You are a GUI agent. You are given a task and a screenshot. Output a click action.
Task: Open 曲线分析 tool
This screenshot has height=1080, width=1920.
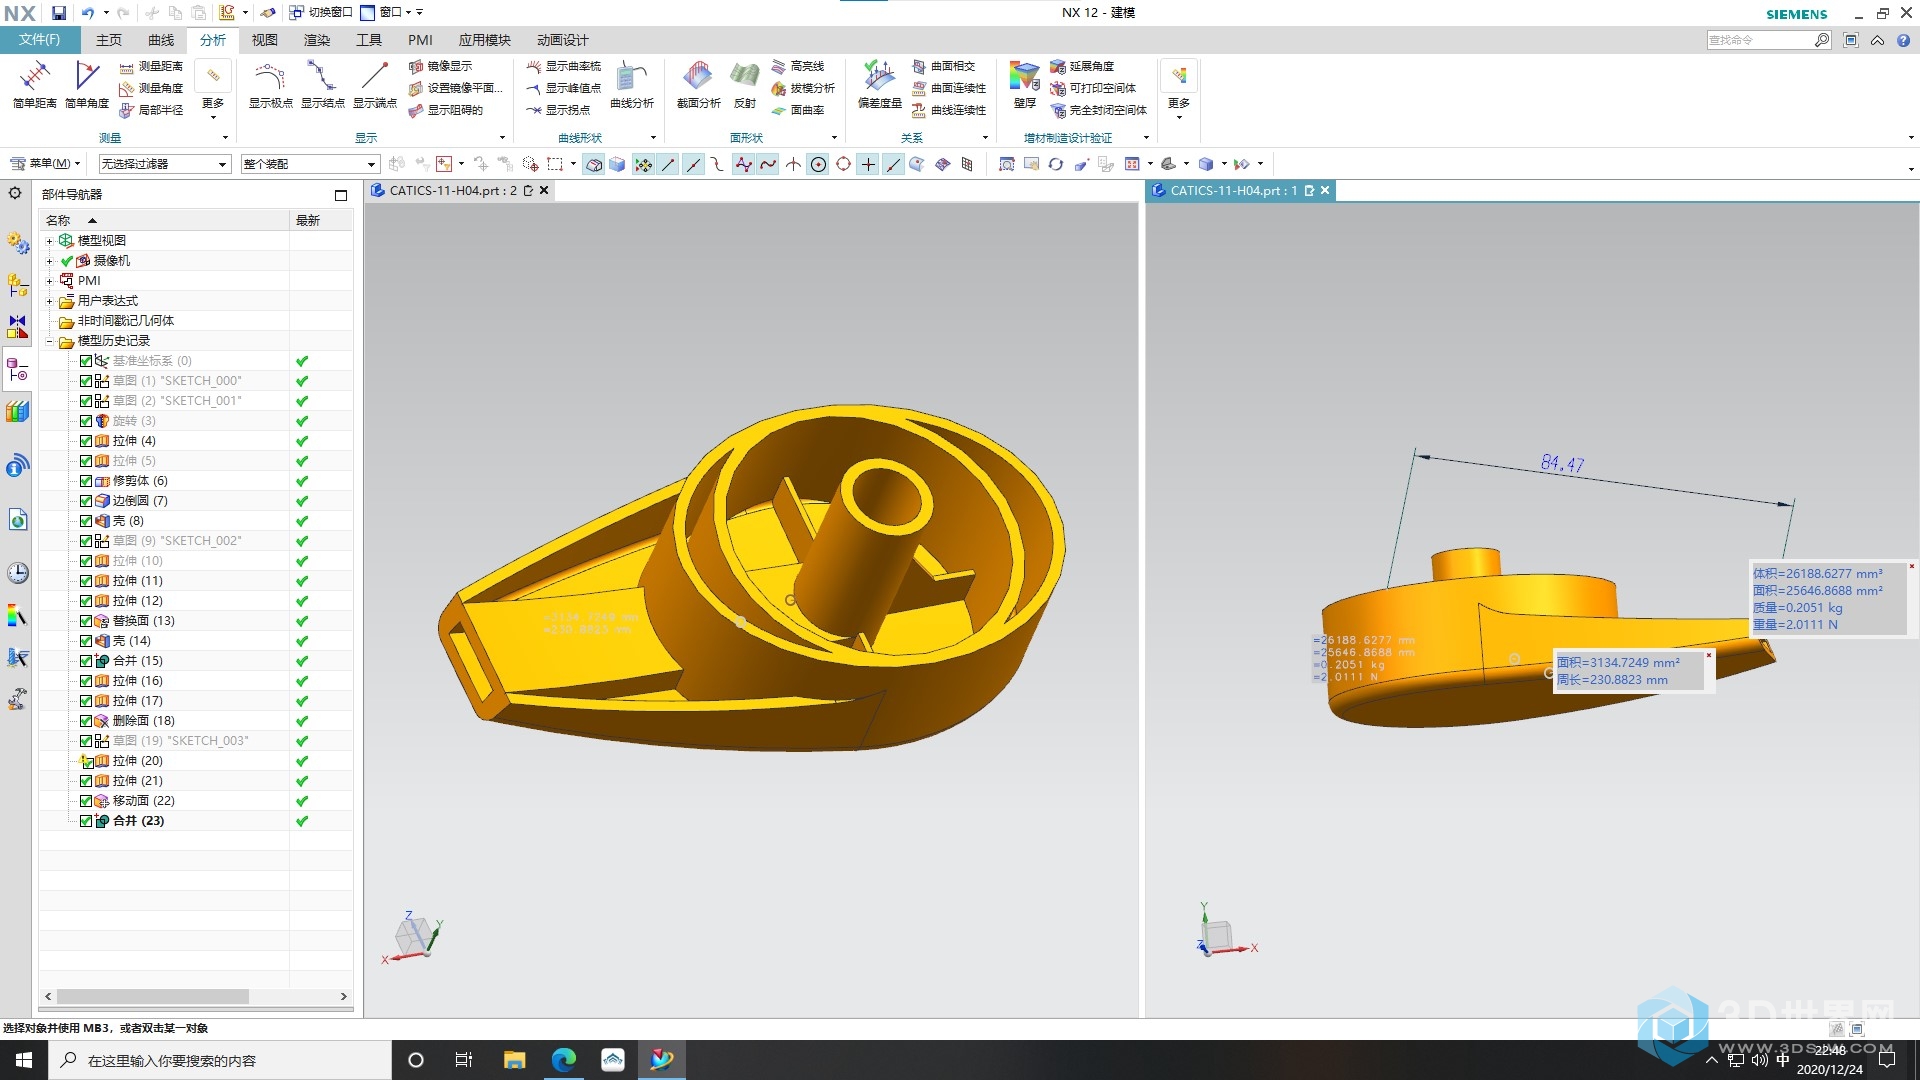click(x=632, y=84)
